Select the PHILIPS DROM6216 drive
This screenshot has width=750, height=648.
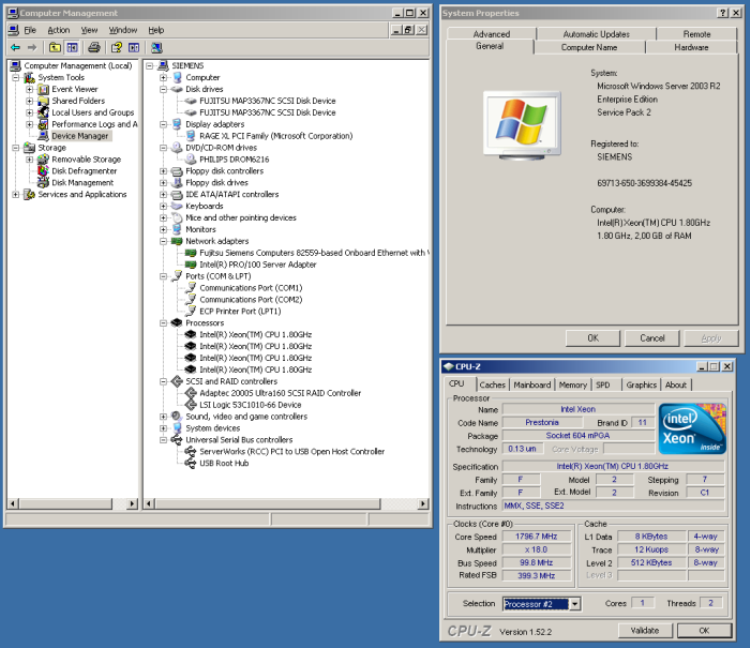pyautogui.click(x=234, y=159)
